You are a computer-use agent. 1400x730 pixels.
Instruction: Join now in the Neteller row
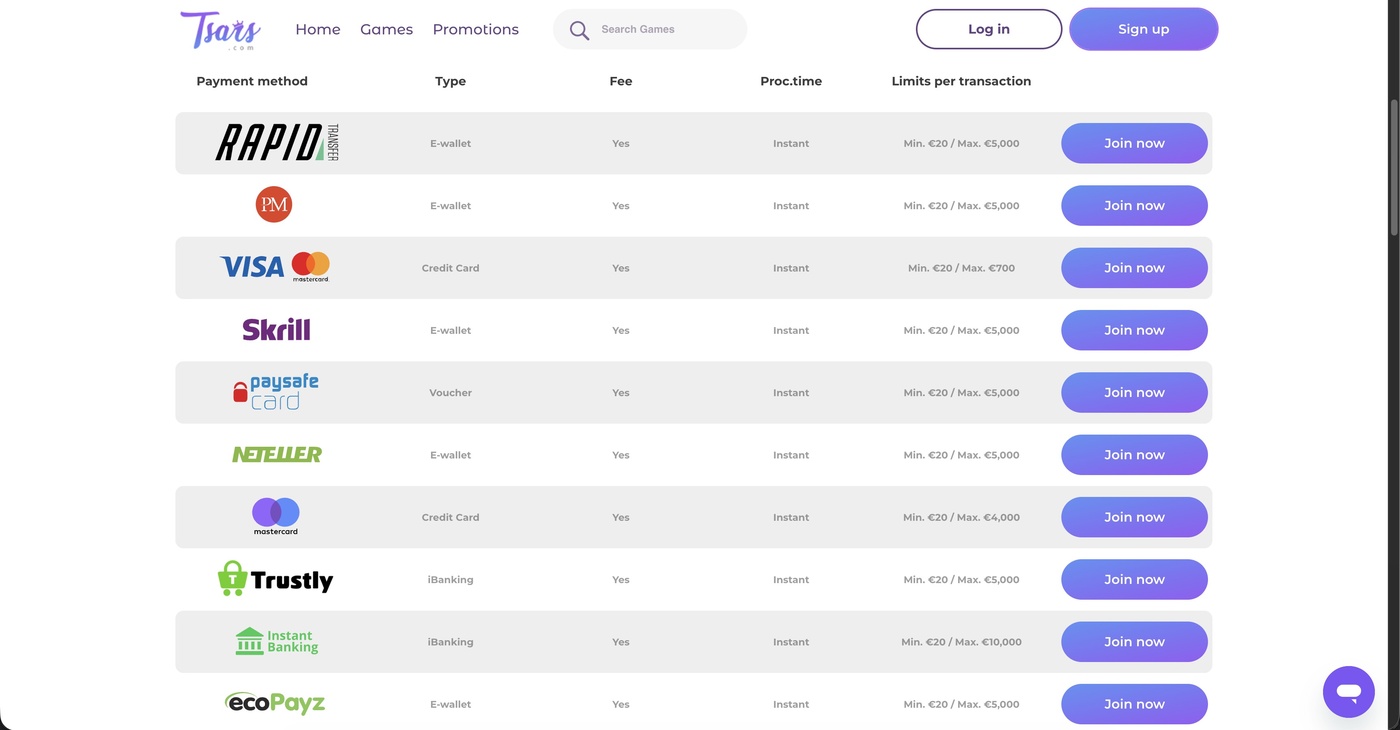coord(1134,455)
